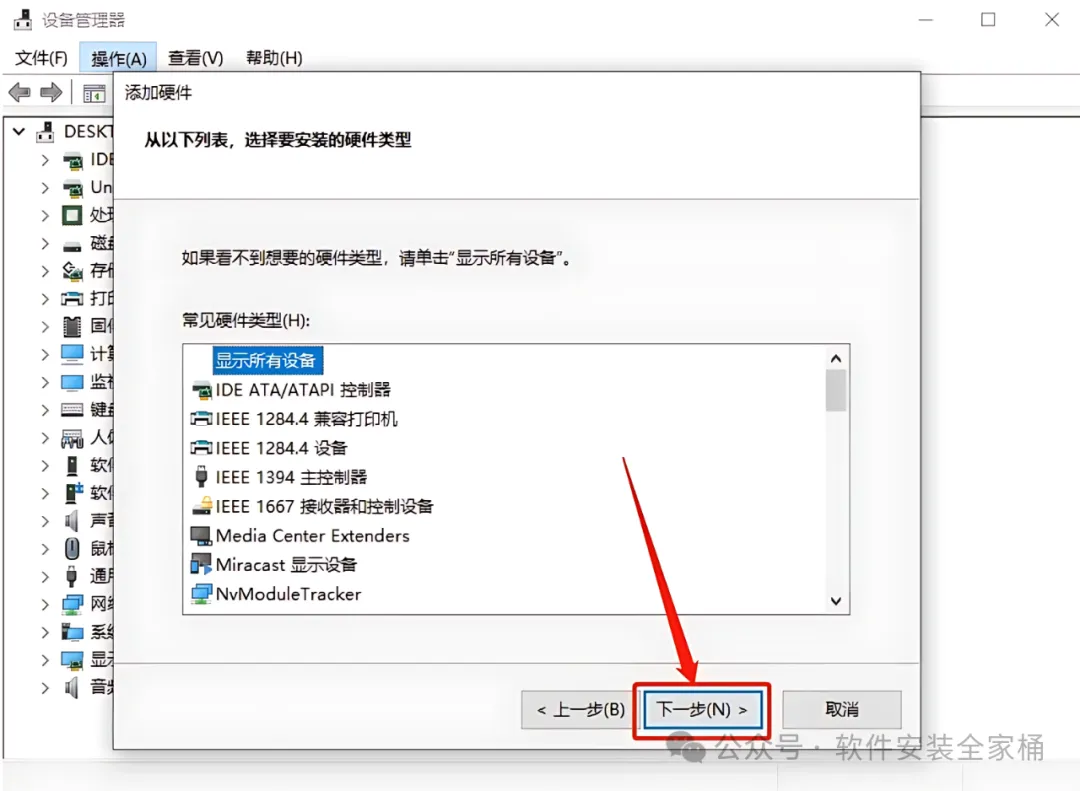Image resolution: width=1080 pixels, height=791 pixels.
Task: Click the show/hide console tree toolbar icon
Action: pos(94,93)
